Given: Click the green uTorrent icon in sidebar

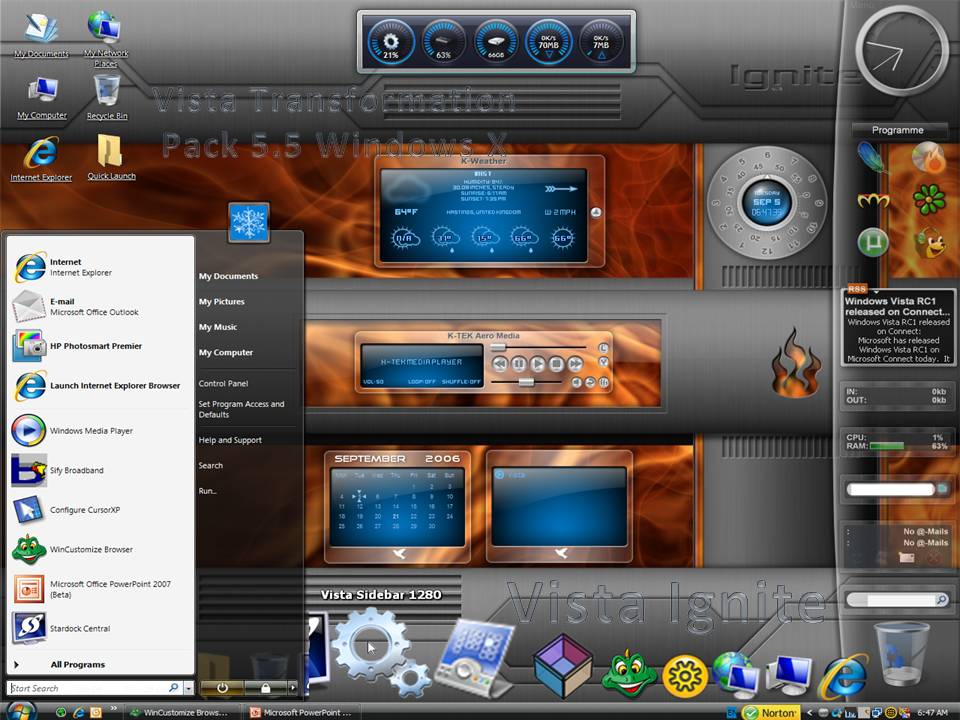Looking at the screenshot, I should click(x=873, y=242).
